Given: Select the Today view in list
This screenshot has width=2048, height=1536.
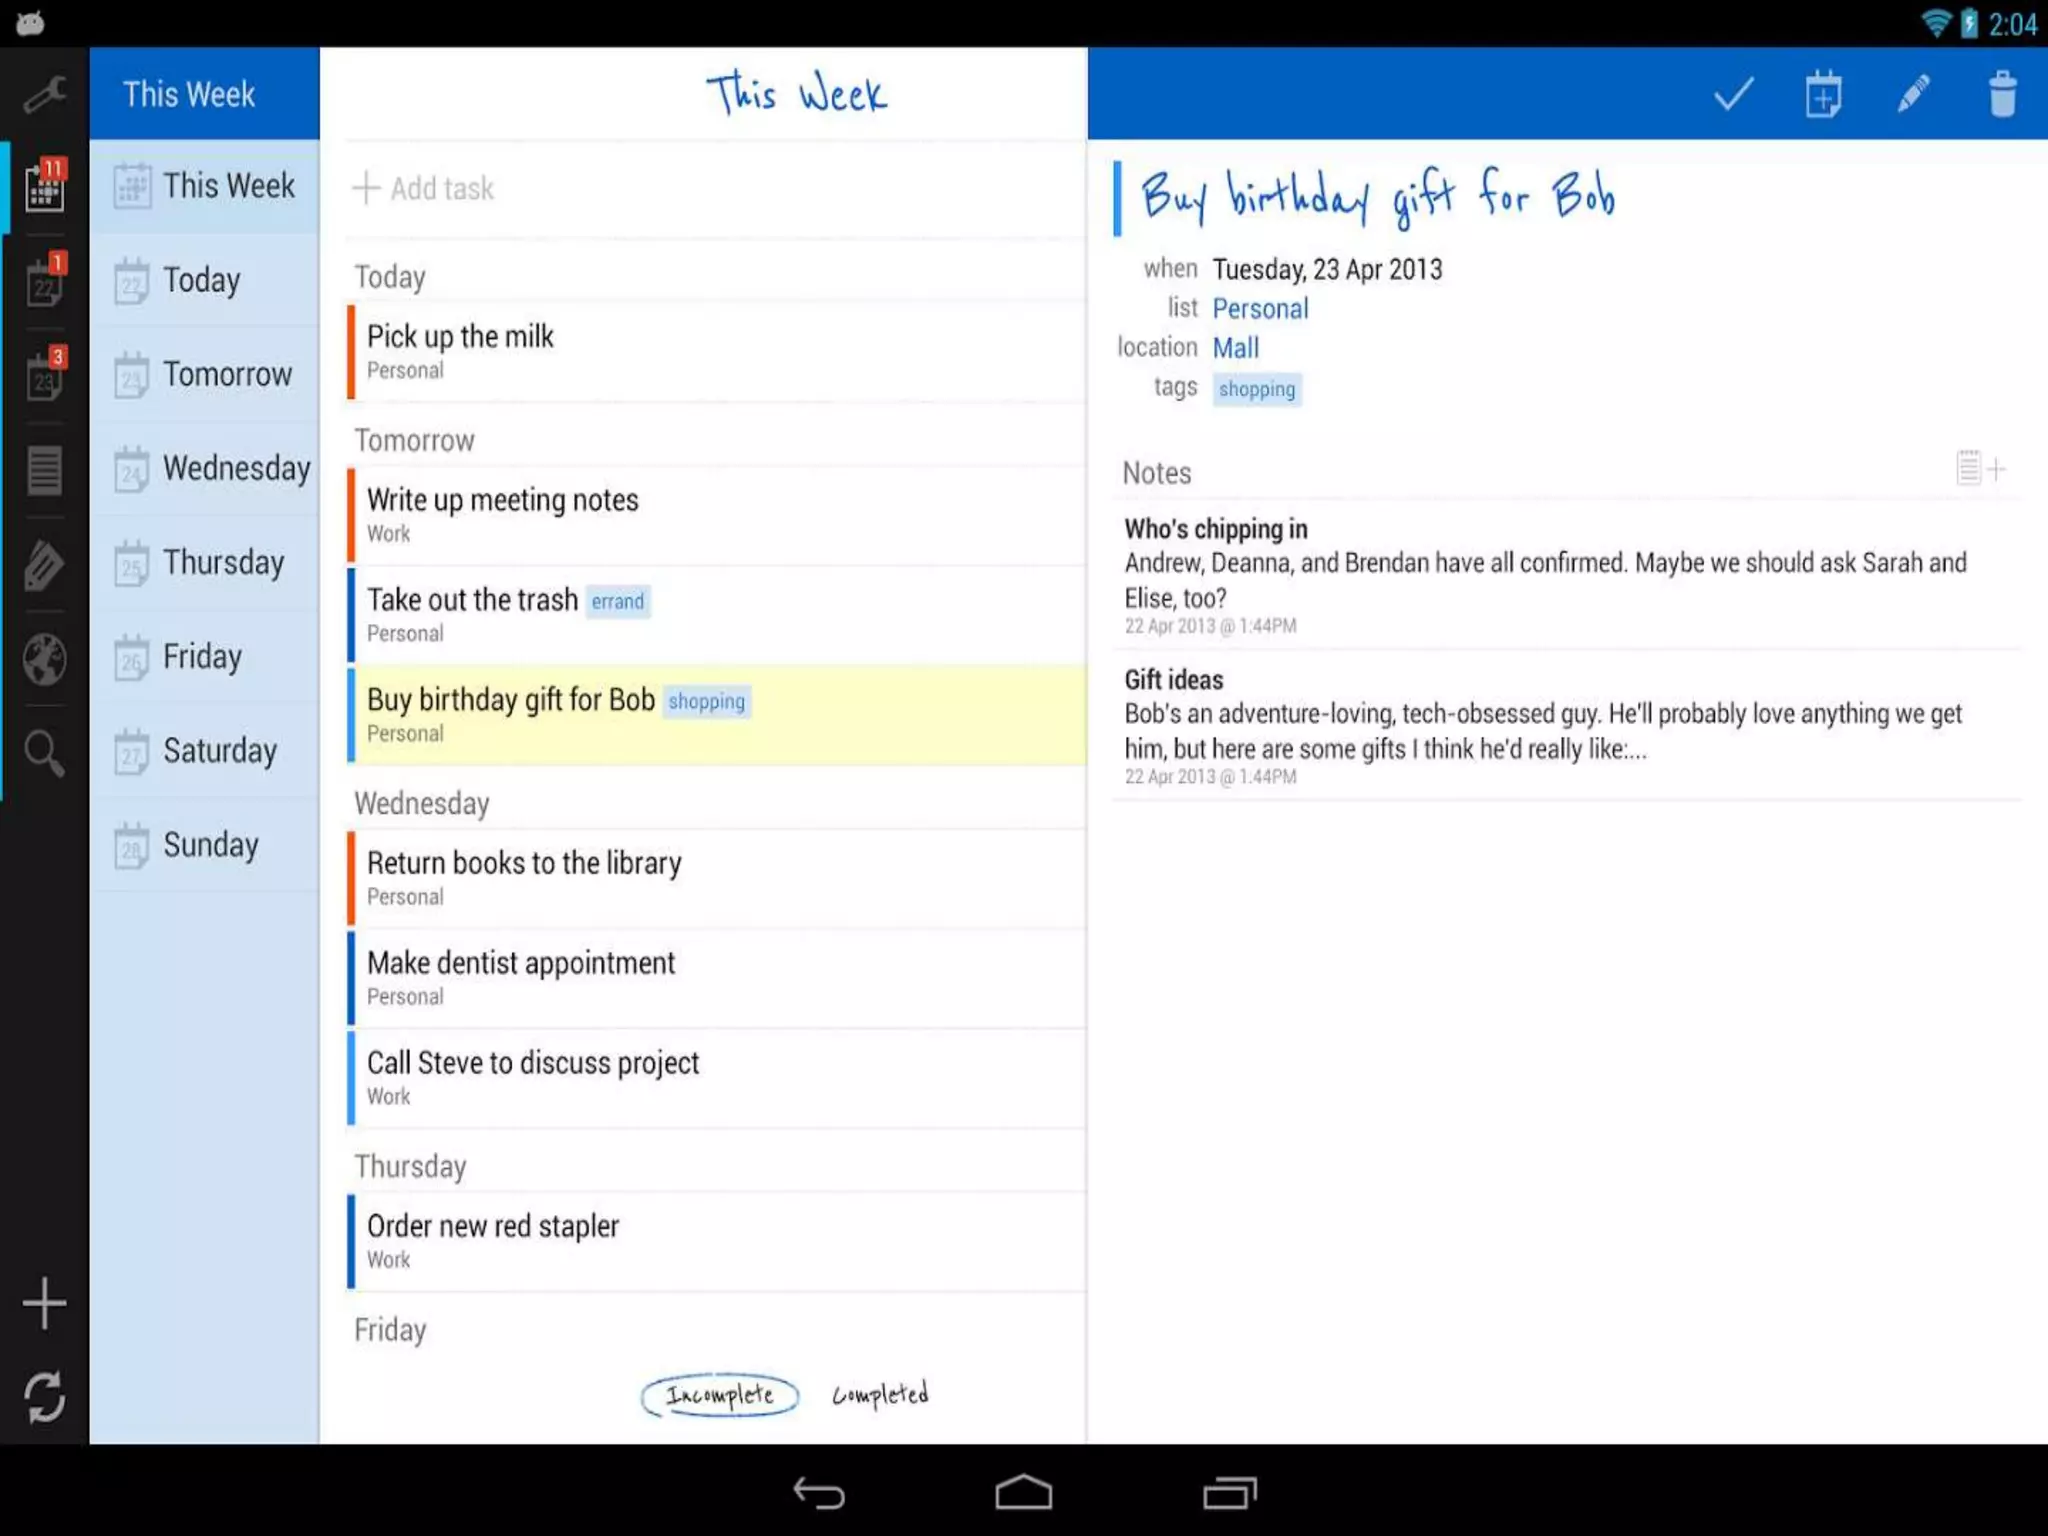Looking at the screenshot, I should tap(202, 280).
